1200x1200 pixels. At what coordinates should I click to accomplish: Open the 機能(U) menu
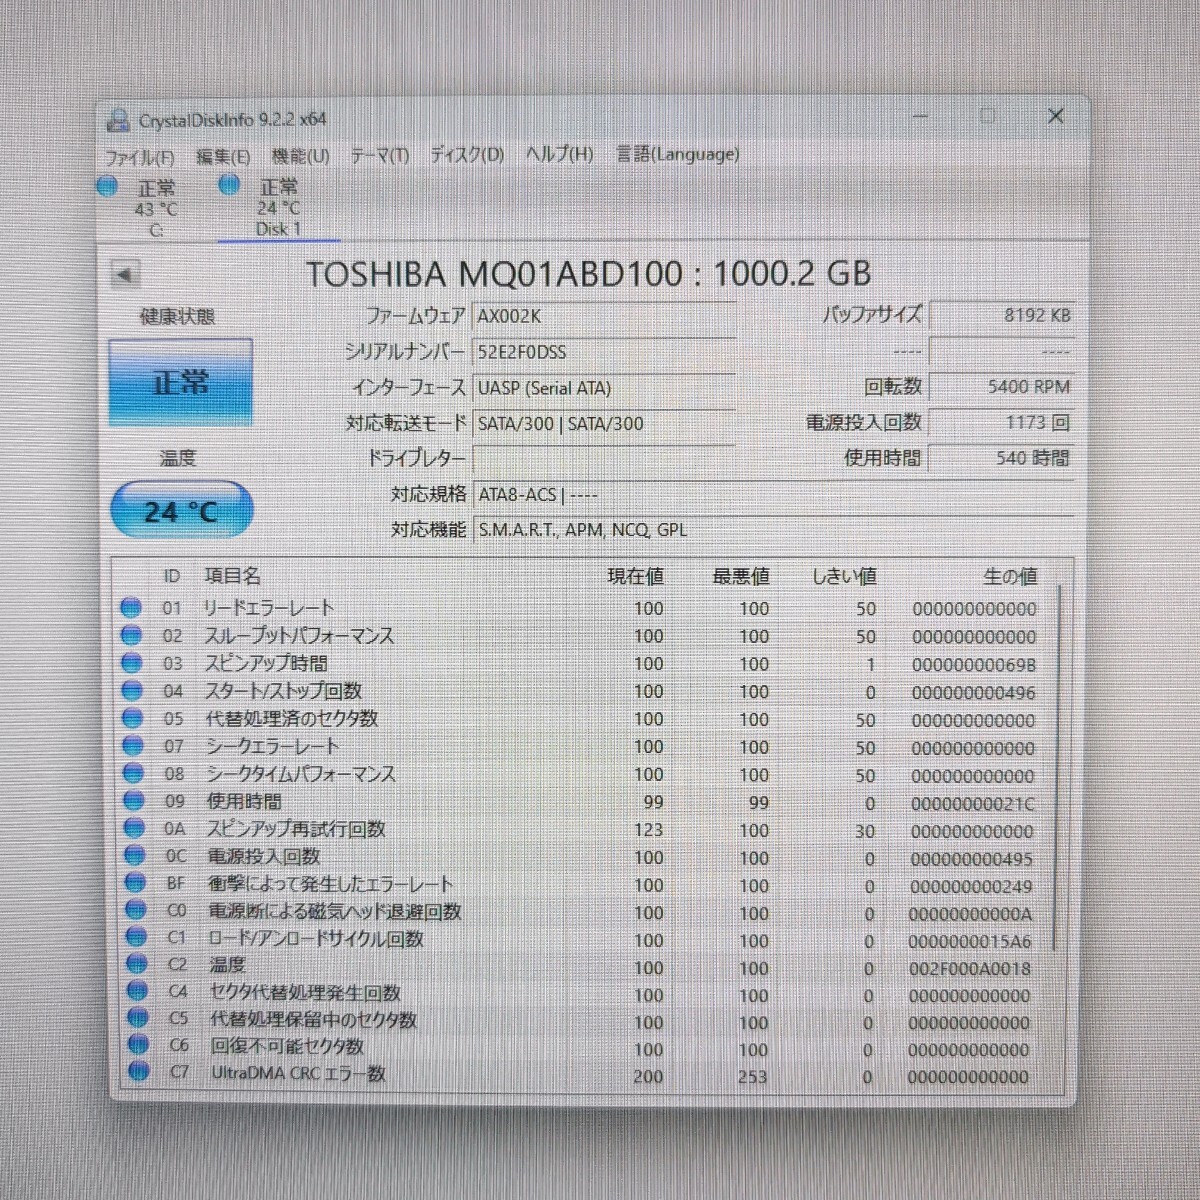click(x=298, y=155)
